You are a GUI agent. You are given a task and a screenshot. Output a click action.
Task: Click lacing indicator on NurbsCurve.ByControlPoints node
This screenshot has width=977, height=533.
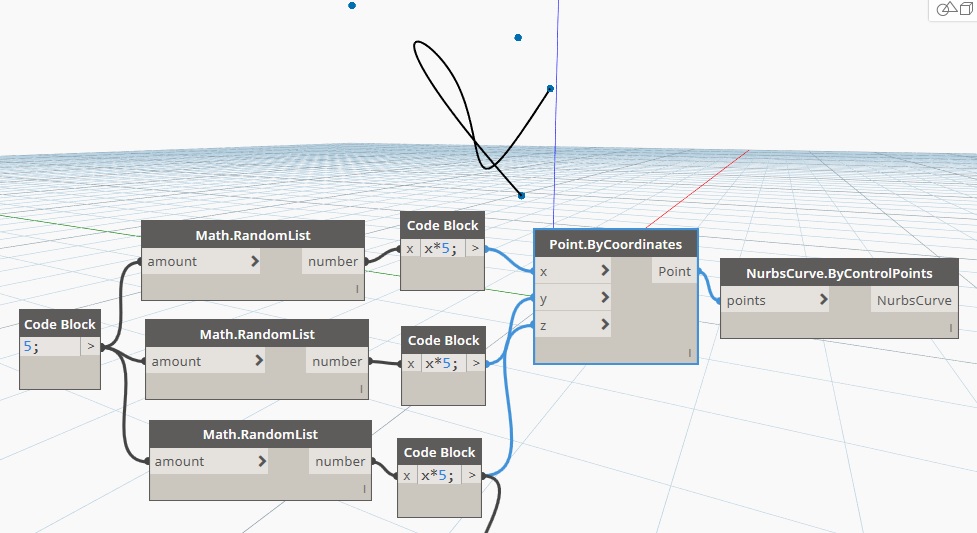coord(949,327)
